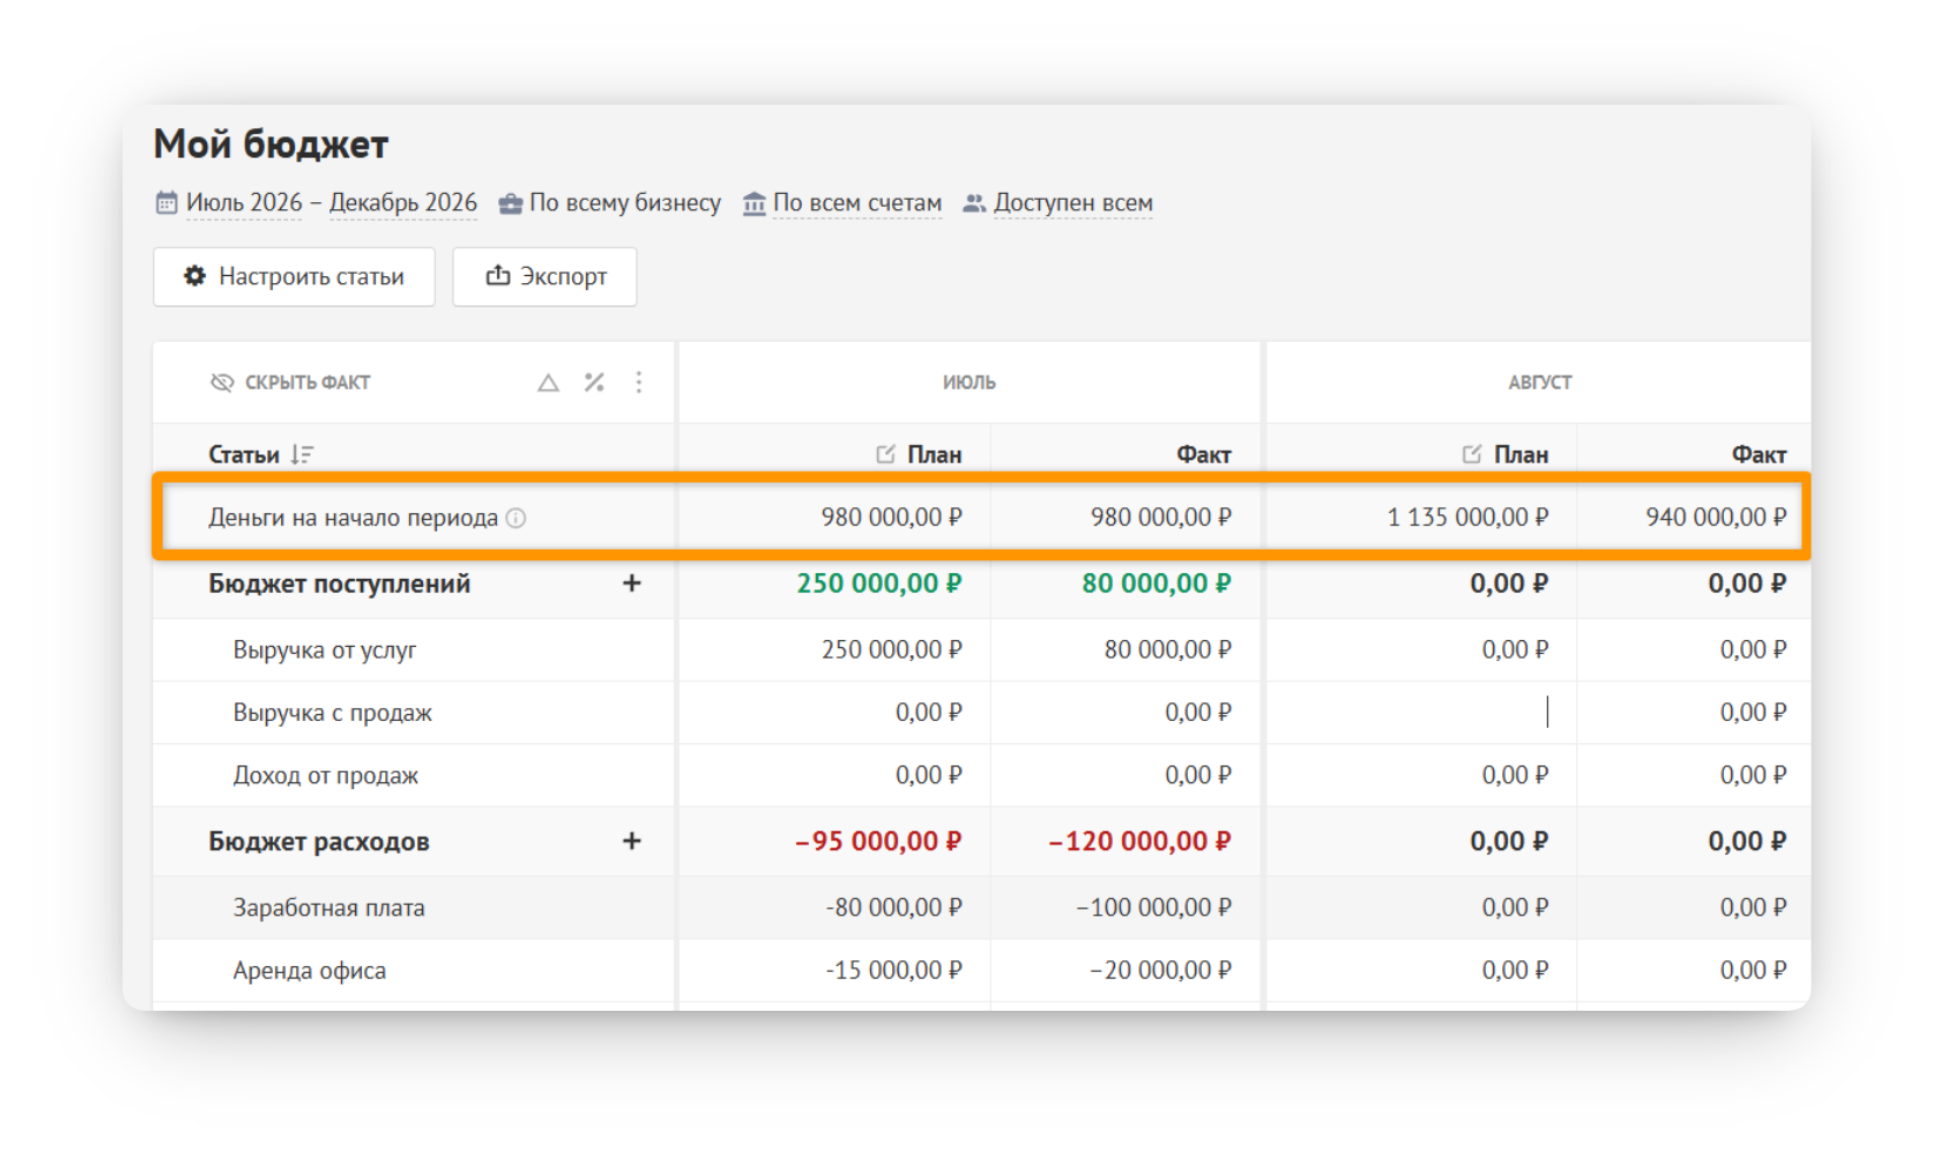Add an item with plus in Бюджет поступлений

click(x=631, y=583)
